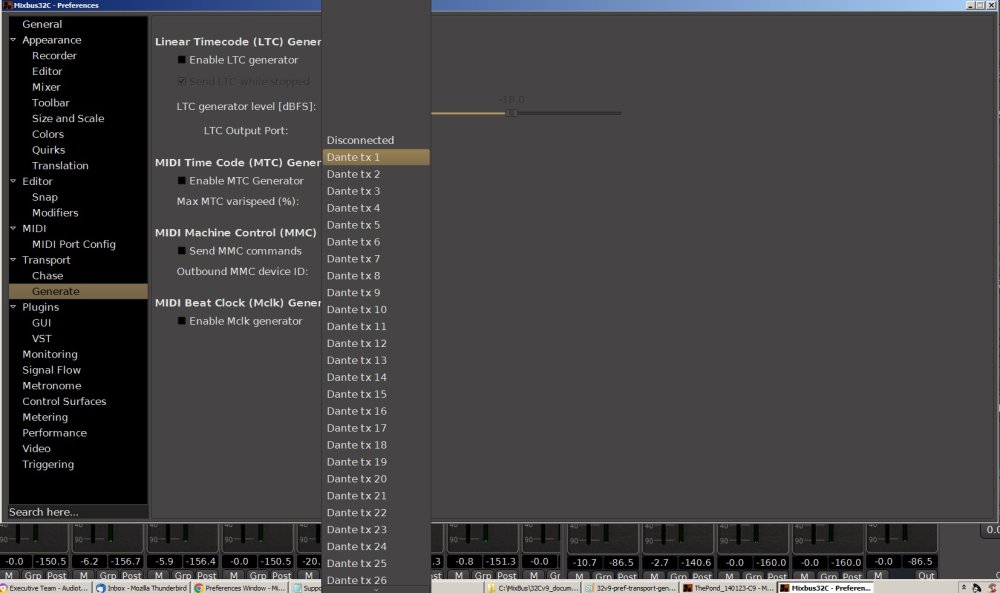This screenshot has height=593, width=1000.
Task: Select Dante tx 15 port entry
Action: pos(376,394)
